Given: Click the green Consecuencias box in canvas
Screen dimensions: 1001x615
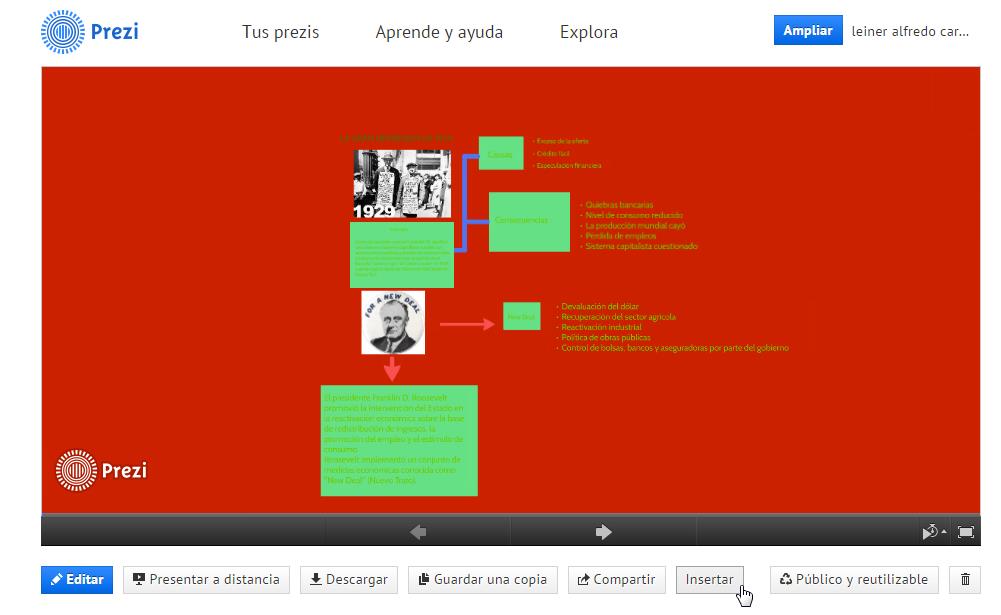Looking at the screenshot, I should coord(529,221).
